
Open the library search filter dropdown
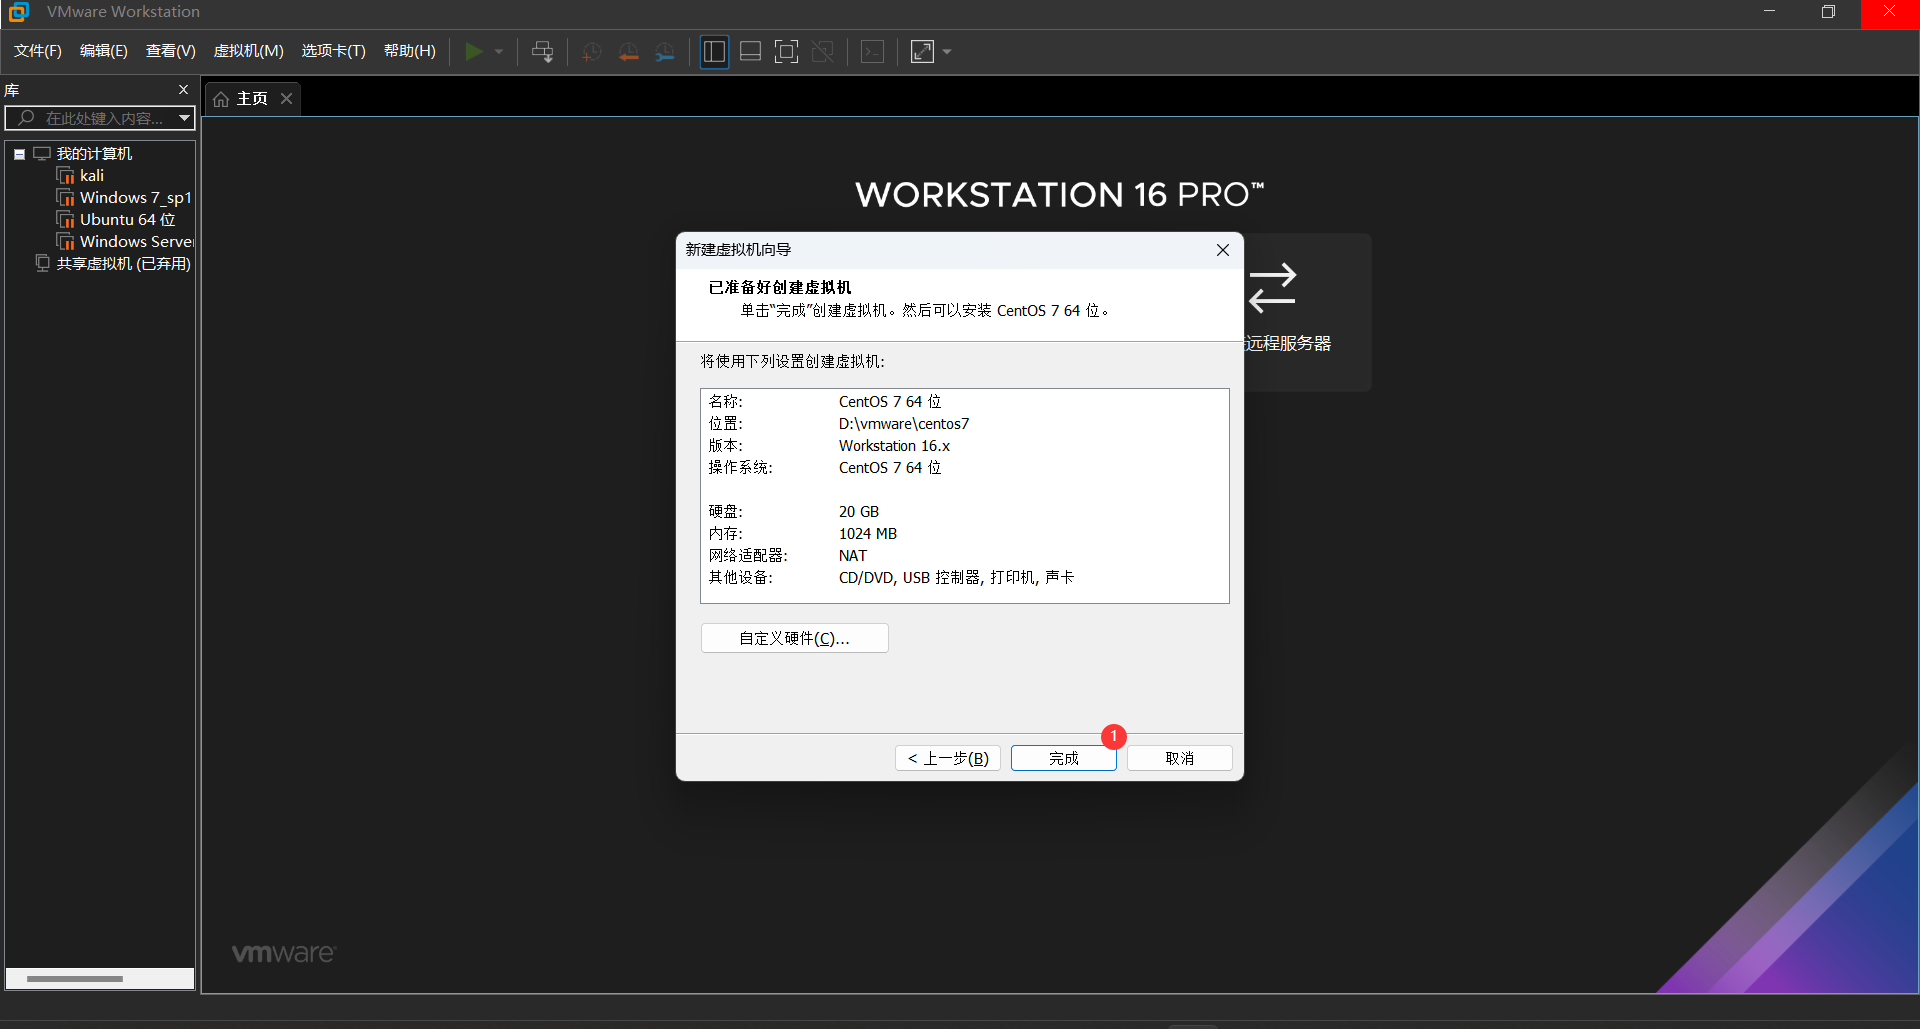[184, 118]
